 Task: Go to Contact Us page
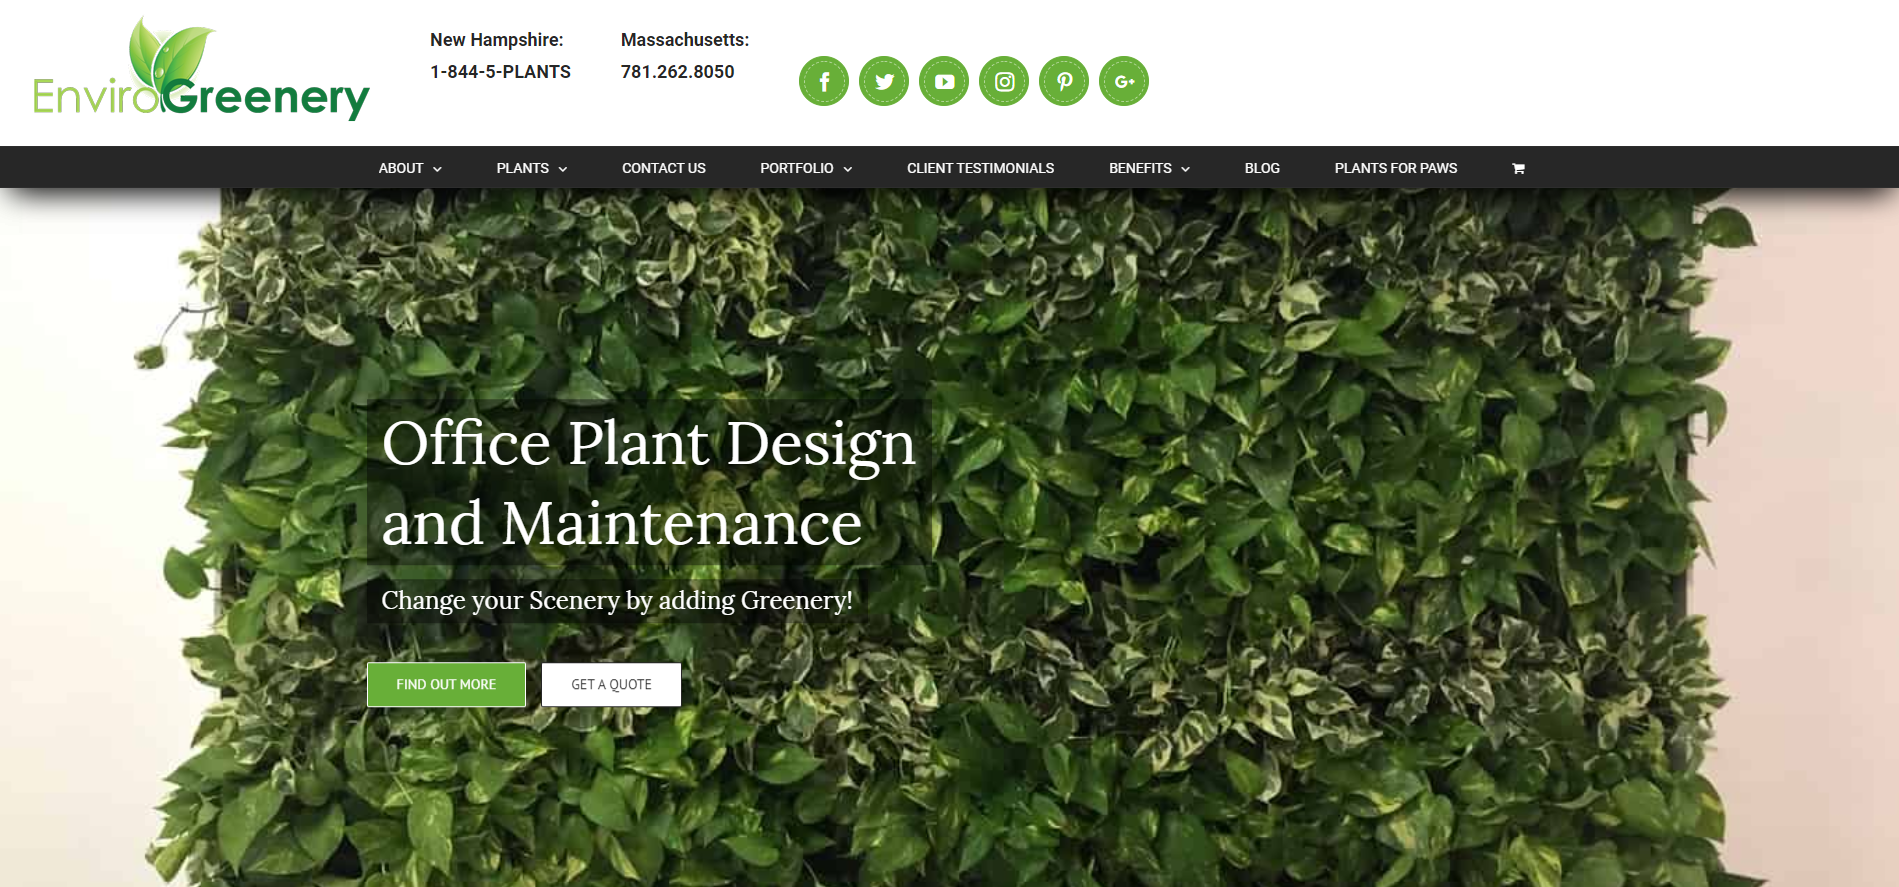pos(663,168)
